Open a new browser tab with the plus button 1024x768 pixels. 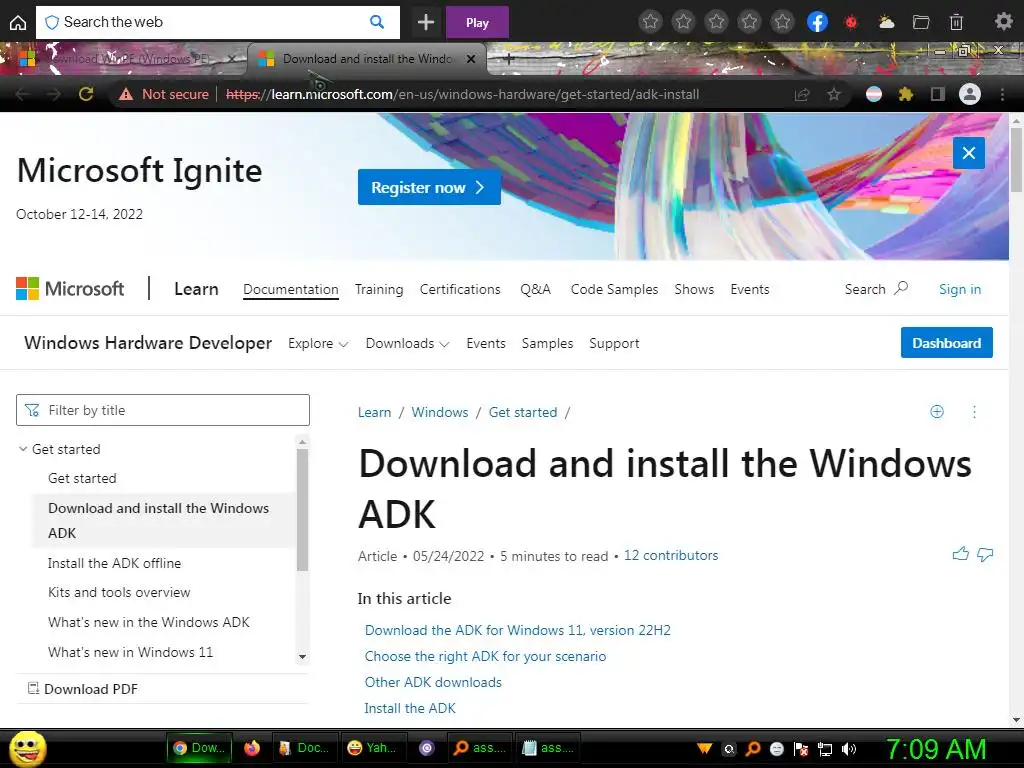pyautogui.click(x=509, y=59)
